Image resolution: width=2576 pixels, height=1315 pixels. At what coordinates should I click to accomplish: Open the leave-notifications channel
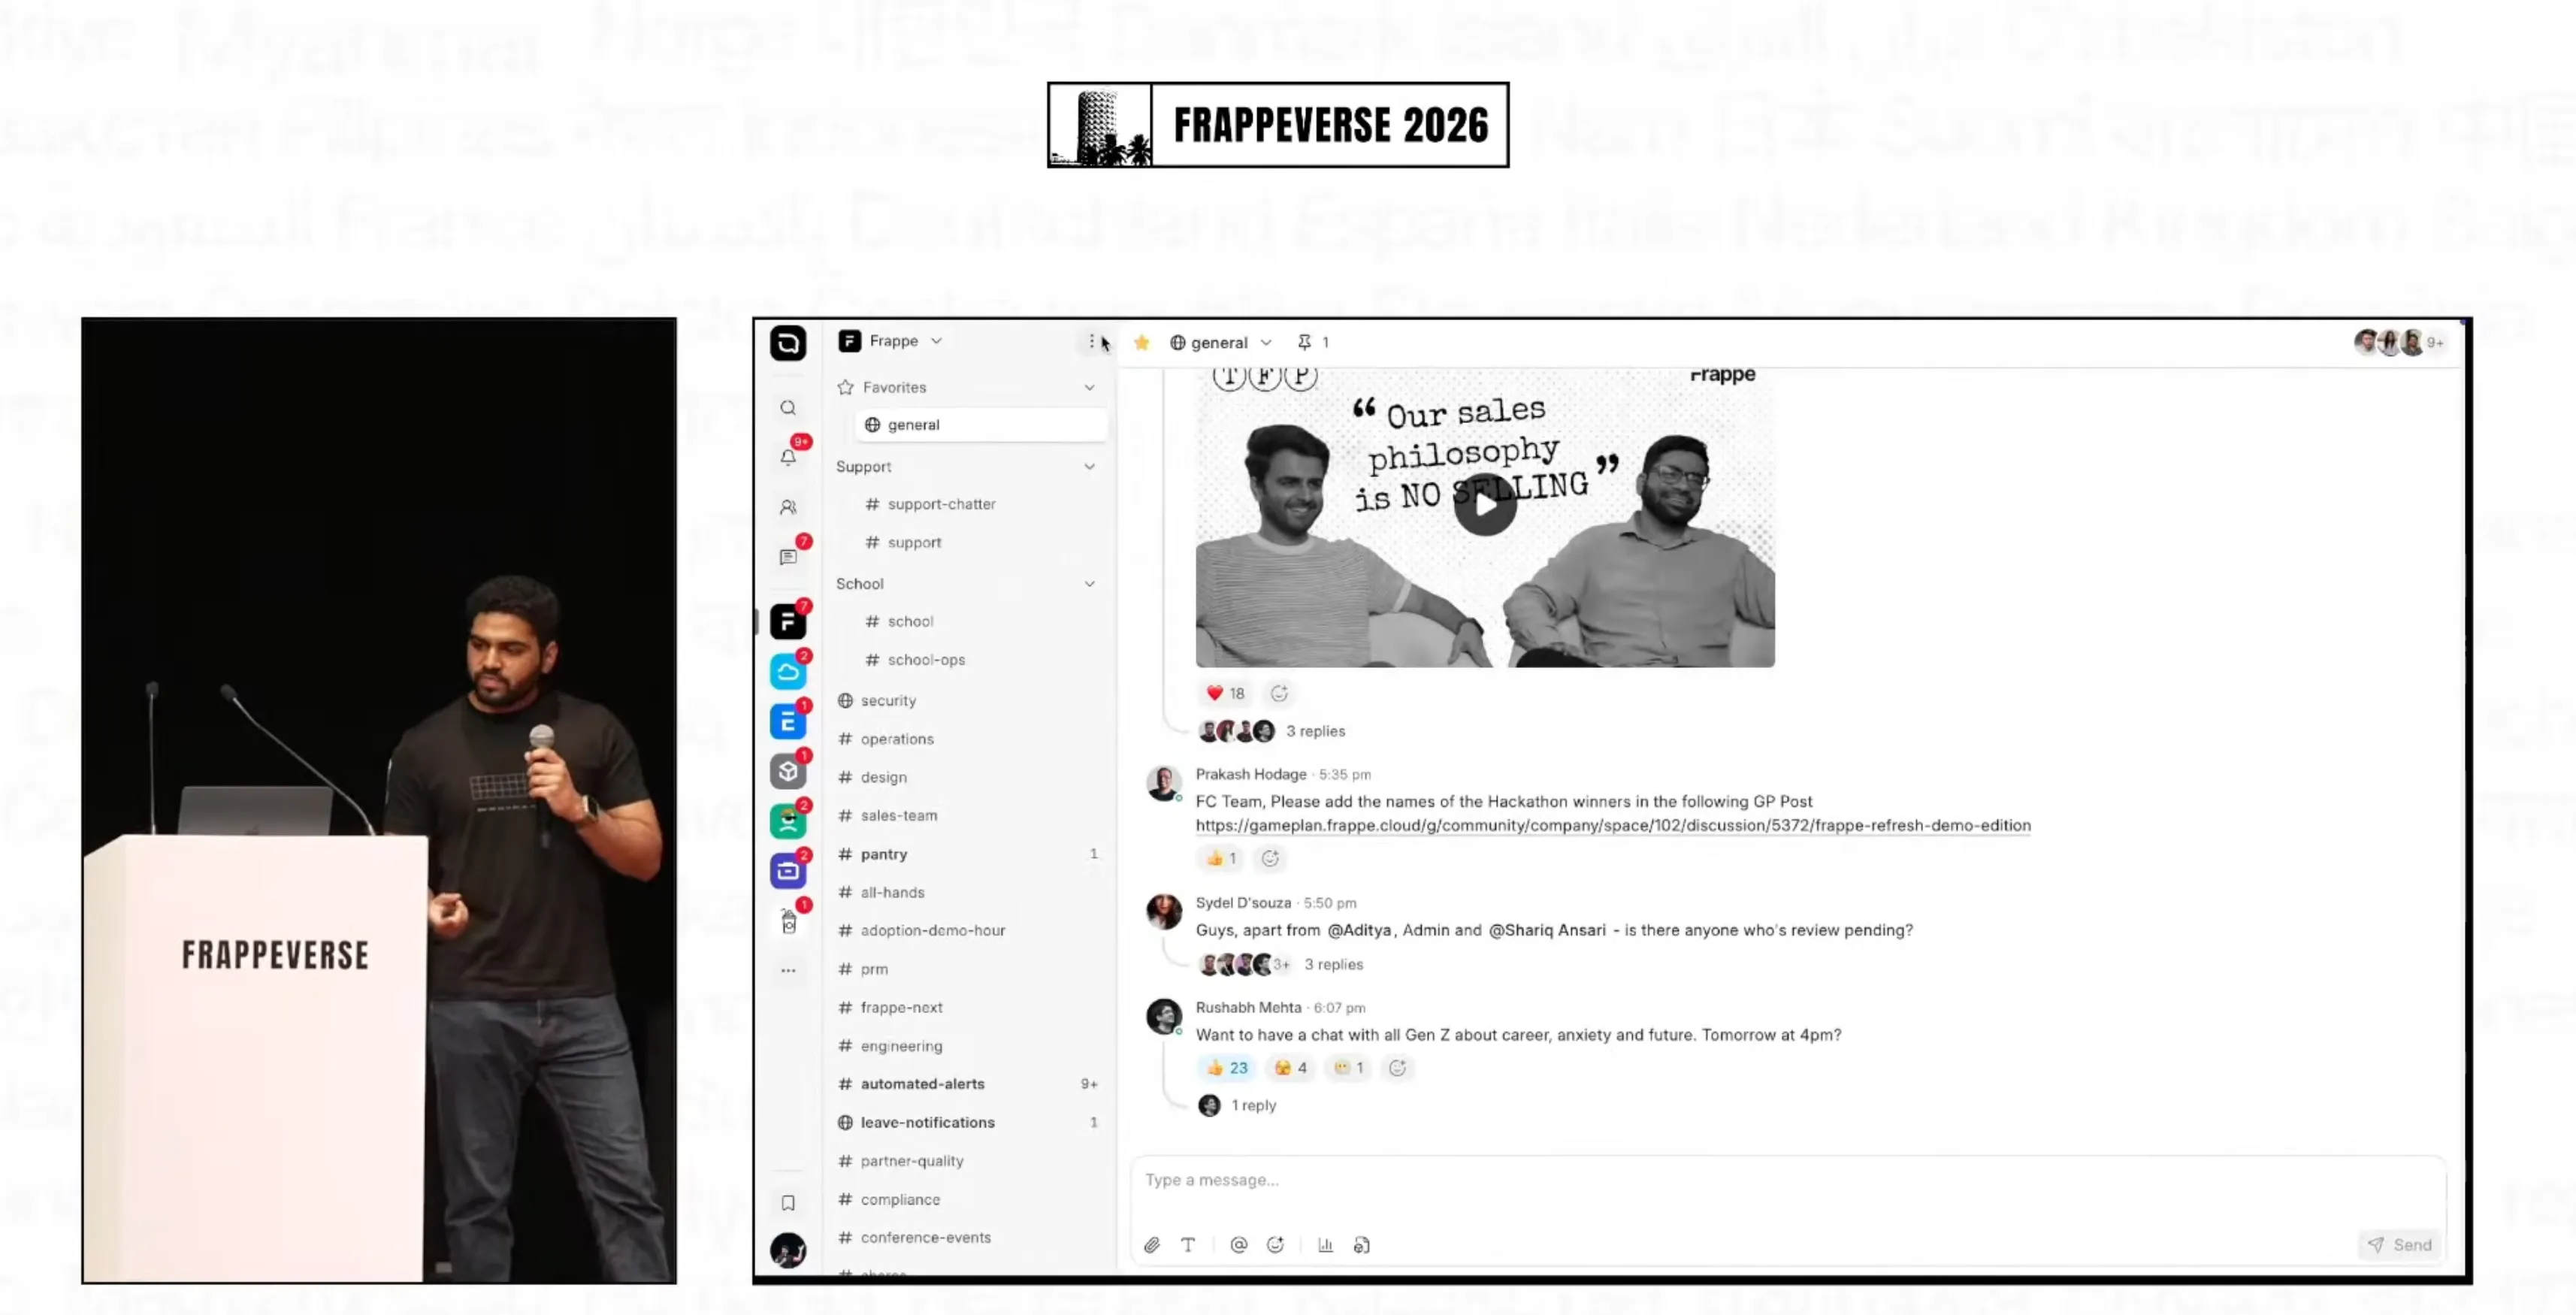970,1122
